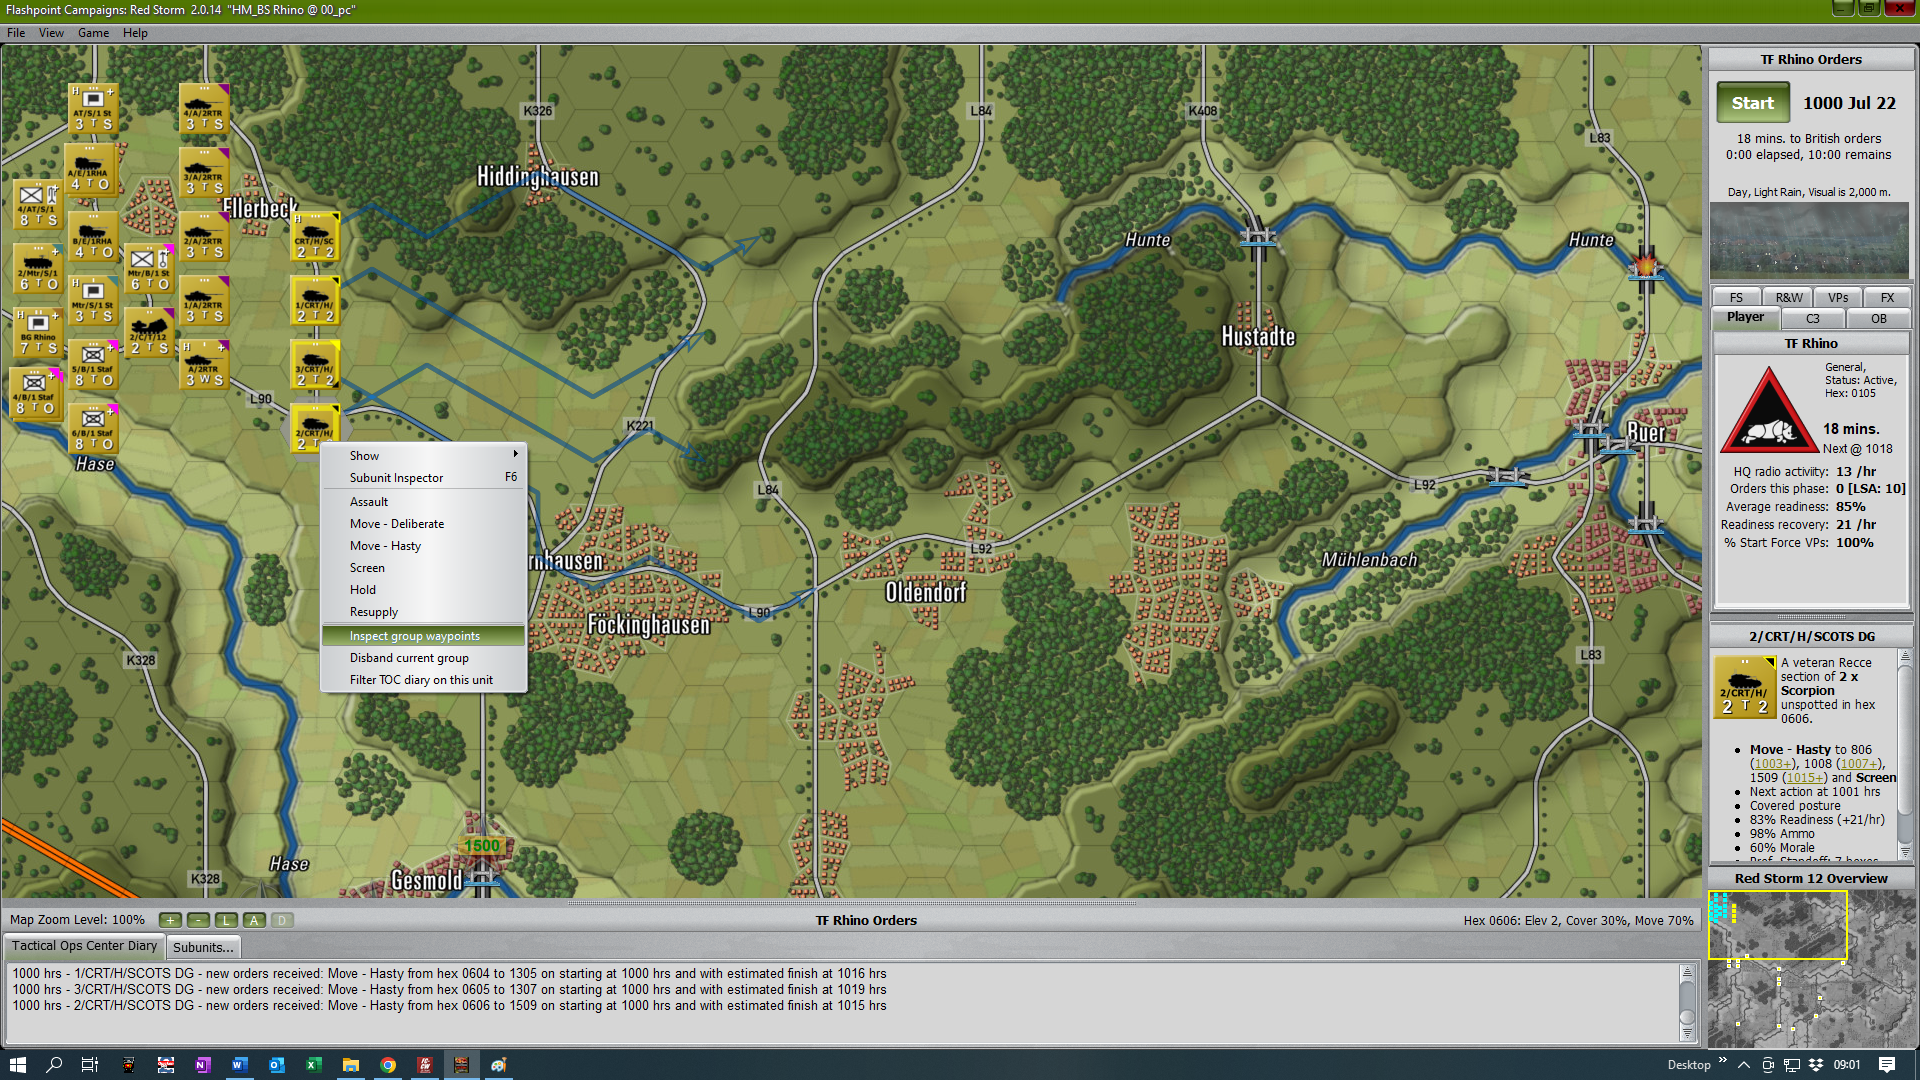Click the Hunte river bridge icon near Hustadte
The width and height of the screenshot is (1920, 1080).
pyautogui.click(x=1257, y=237)
